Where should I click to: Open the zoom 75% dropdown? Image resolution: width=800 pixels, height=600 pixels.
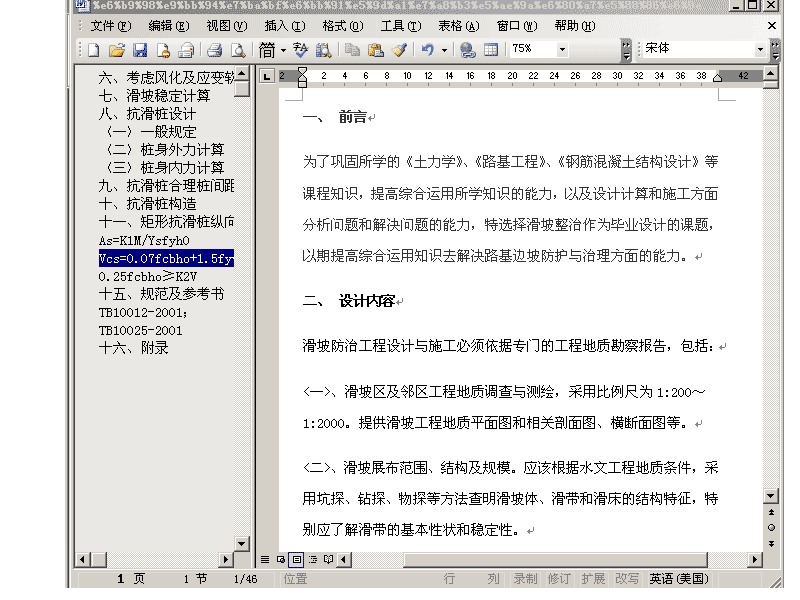click(x=562, y=49)
